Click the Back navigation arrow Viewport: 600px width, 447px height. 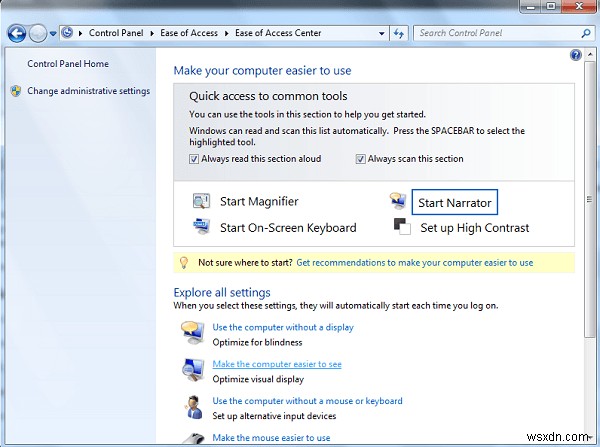16,34
